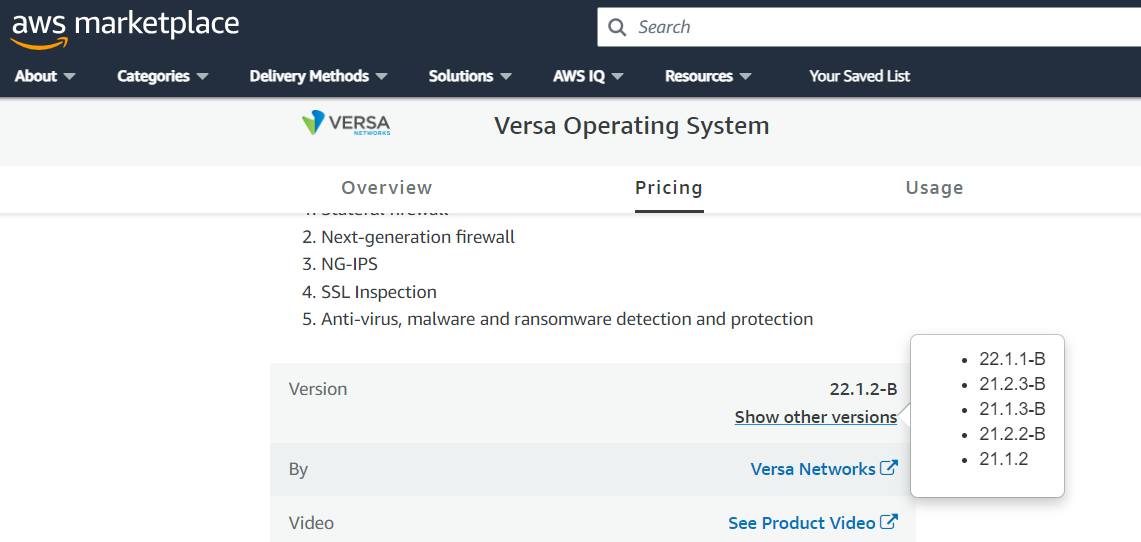This screenshot has height=542, width=1141.
Task: Open the About dropdown menu
Action: point(45,76)
